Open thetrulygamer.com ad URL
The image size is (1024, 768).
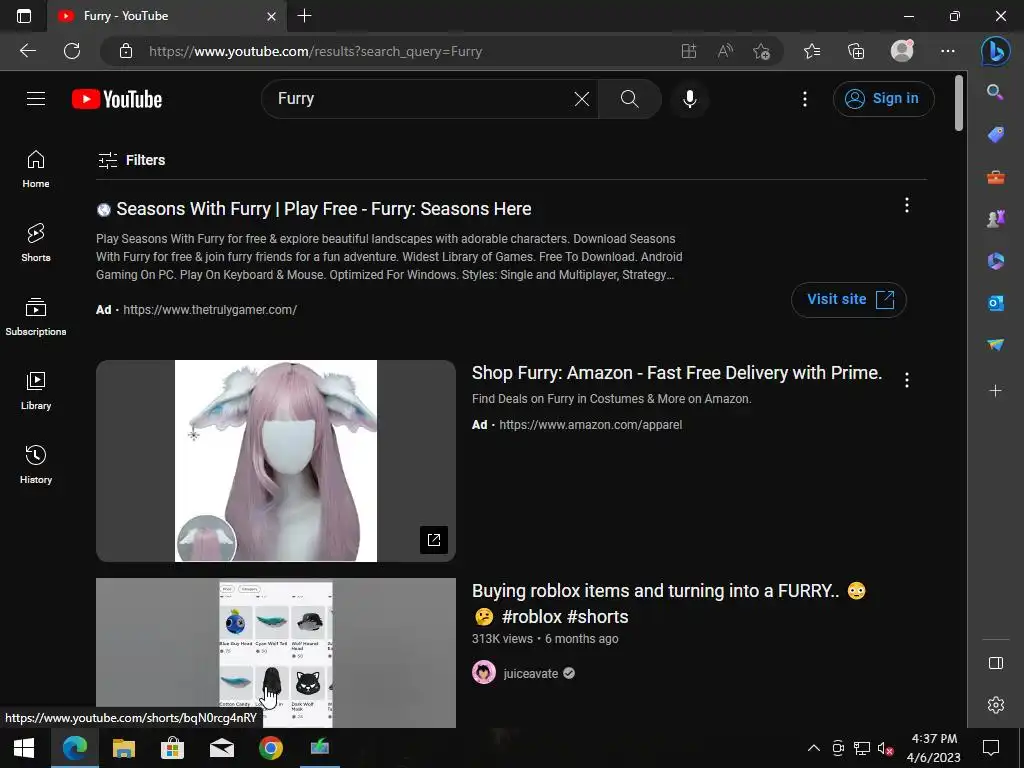click(x=210, y=310)
